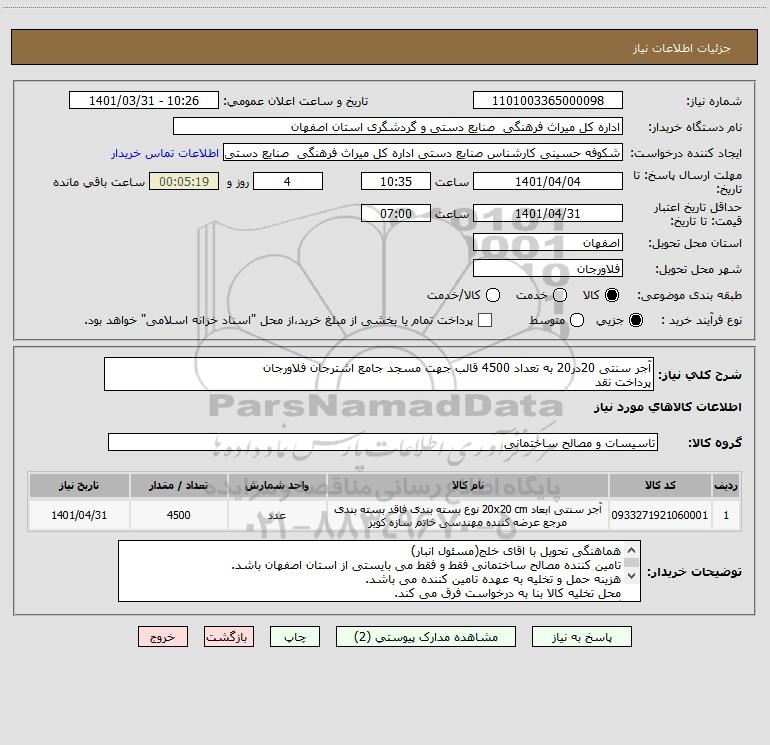Select the خدمت radio button
Image resolution: width=770 pixels, height=745 pixels.
tap(560, 295)
